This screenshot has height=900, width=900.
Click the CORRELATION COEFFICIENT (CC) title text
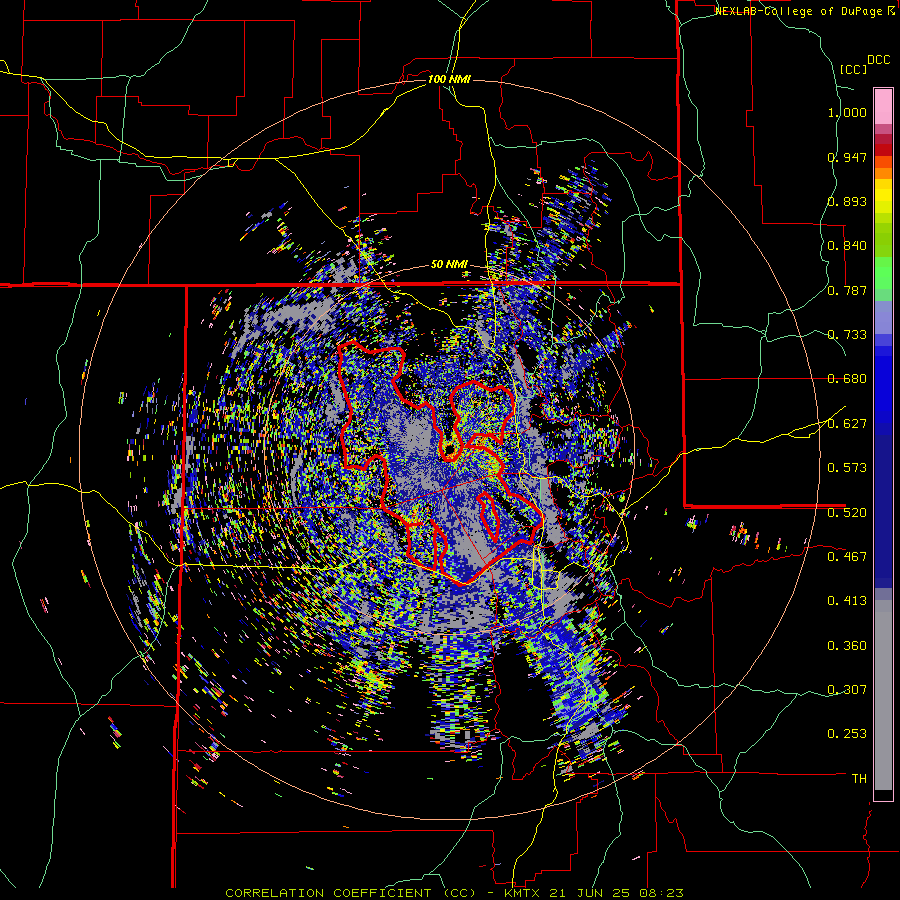coord(351,893)
